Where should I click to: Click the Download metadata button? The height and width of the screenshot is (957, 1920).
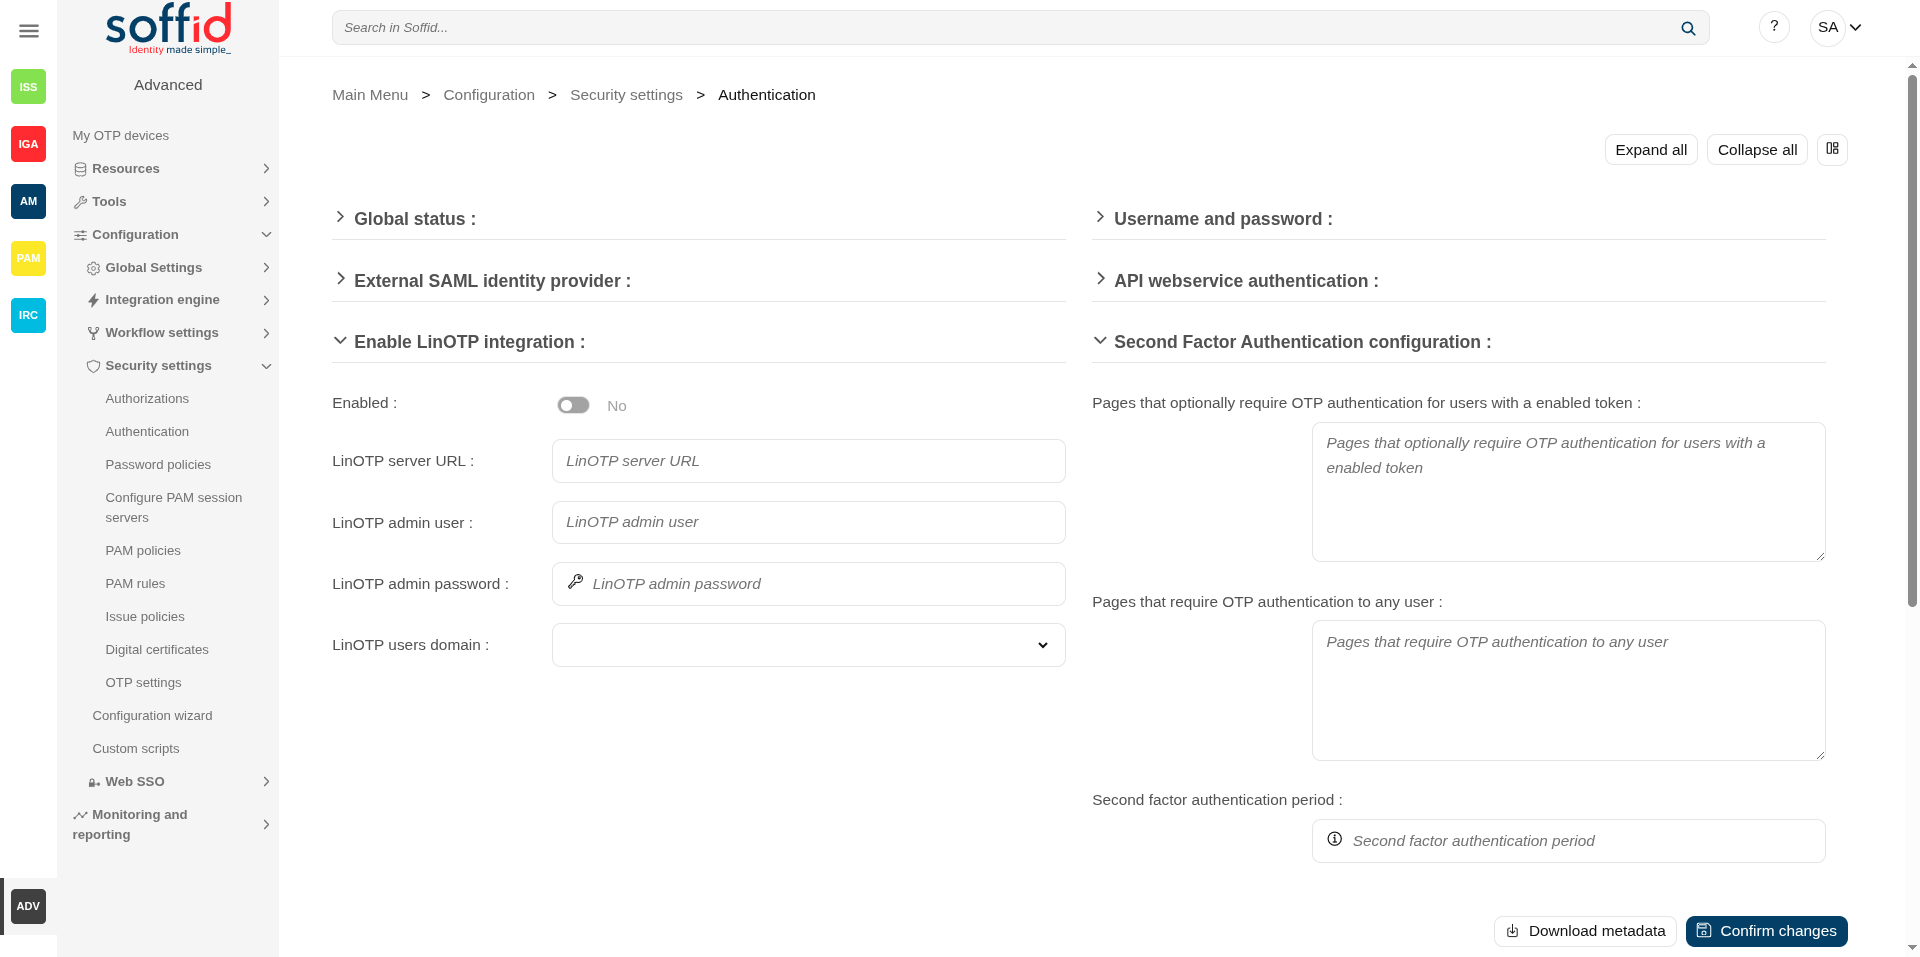point(1585,931)
